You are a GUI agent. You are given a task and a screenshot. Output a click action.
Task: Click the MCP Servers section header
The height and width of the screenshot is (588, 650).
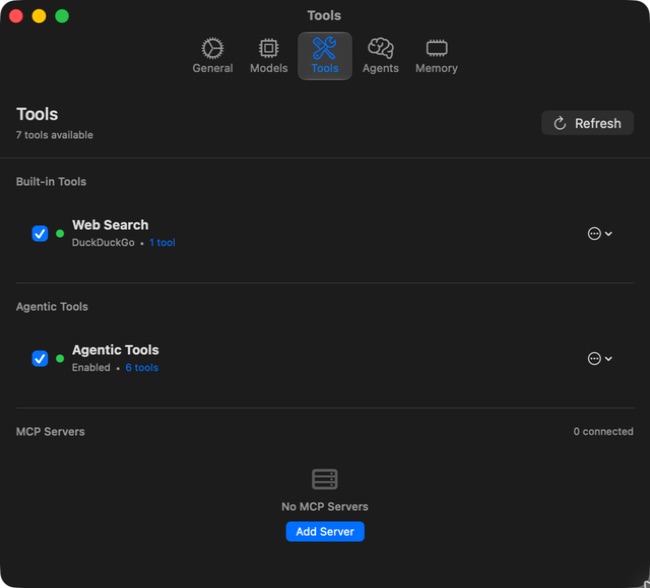tap(50, 432)
